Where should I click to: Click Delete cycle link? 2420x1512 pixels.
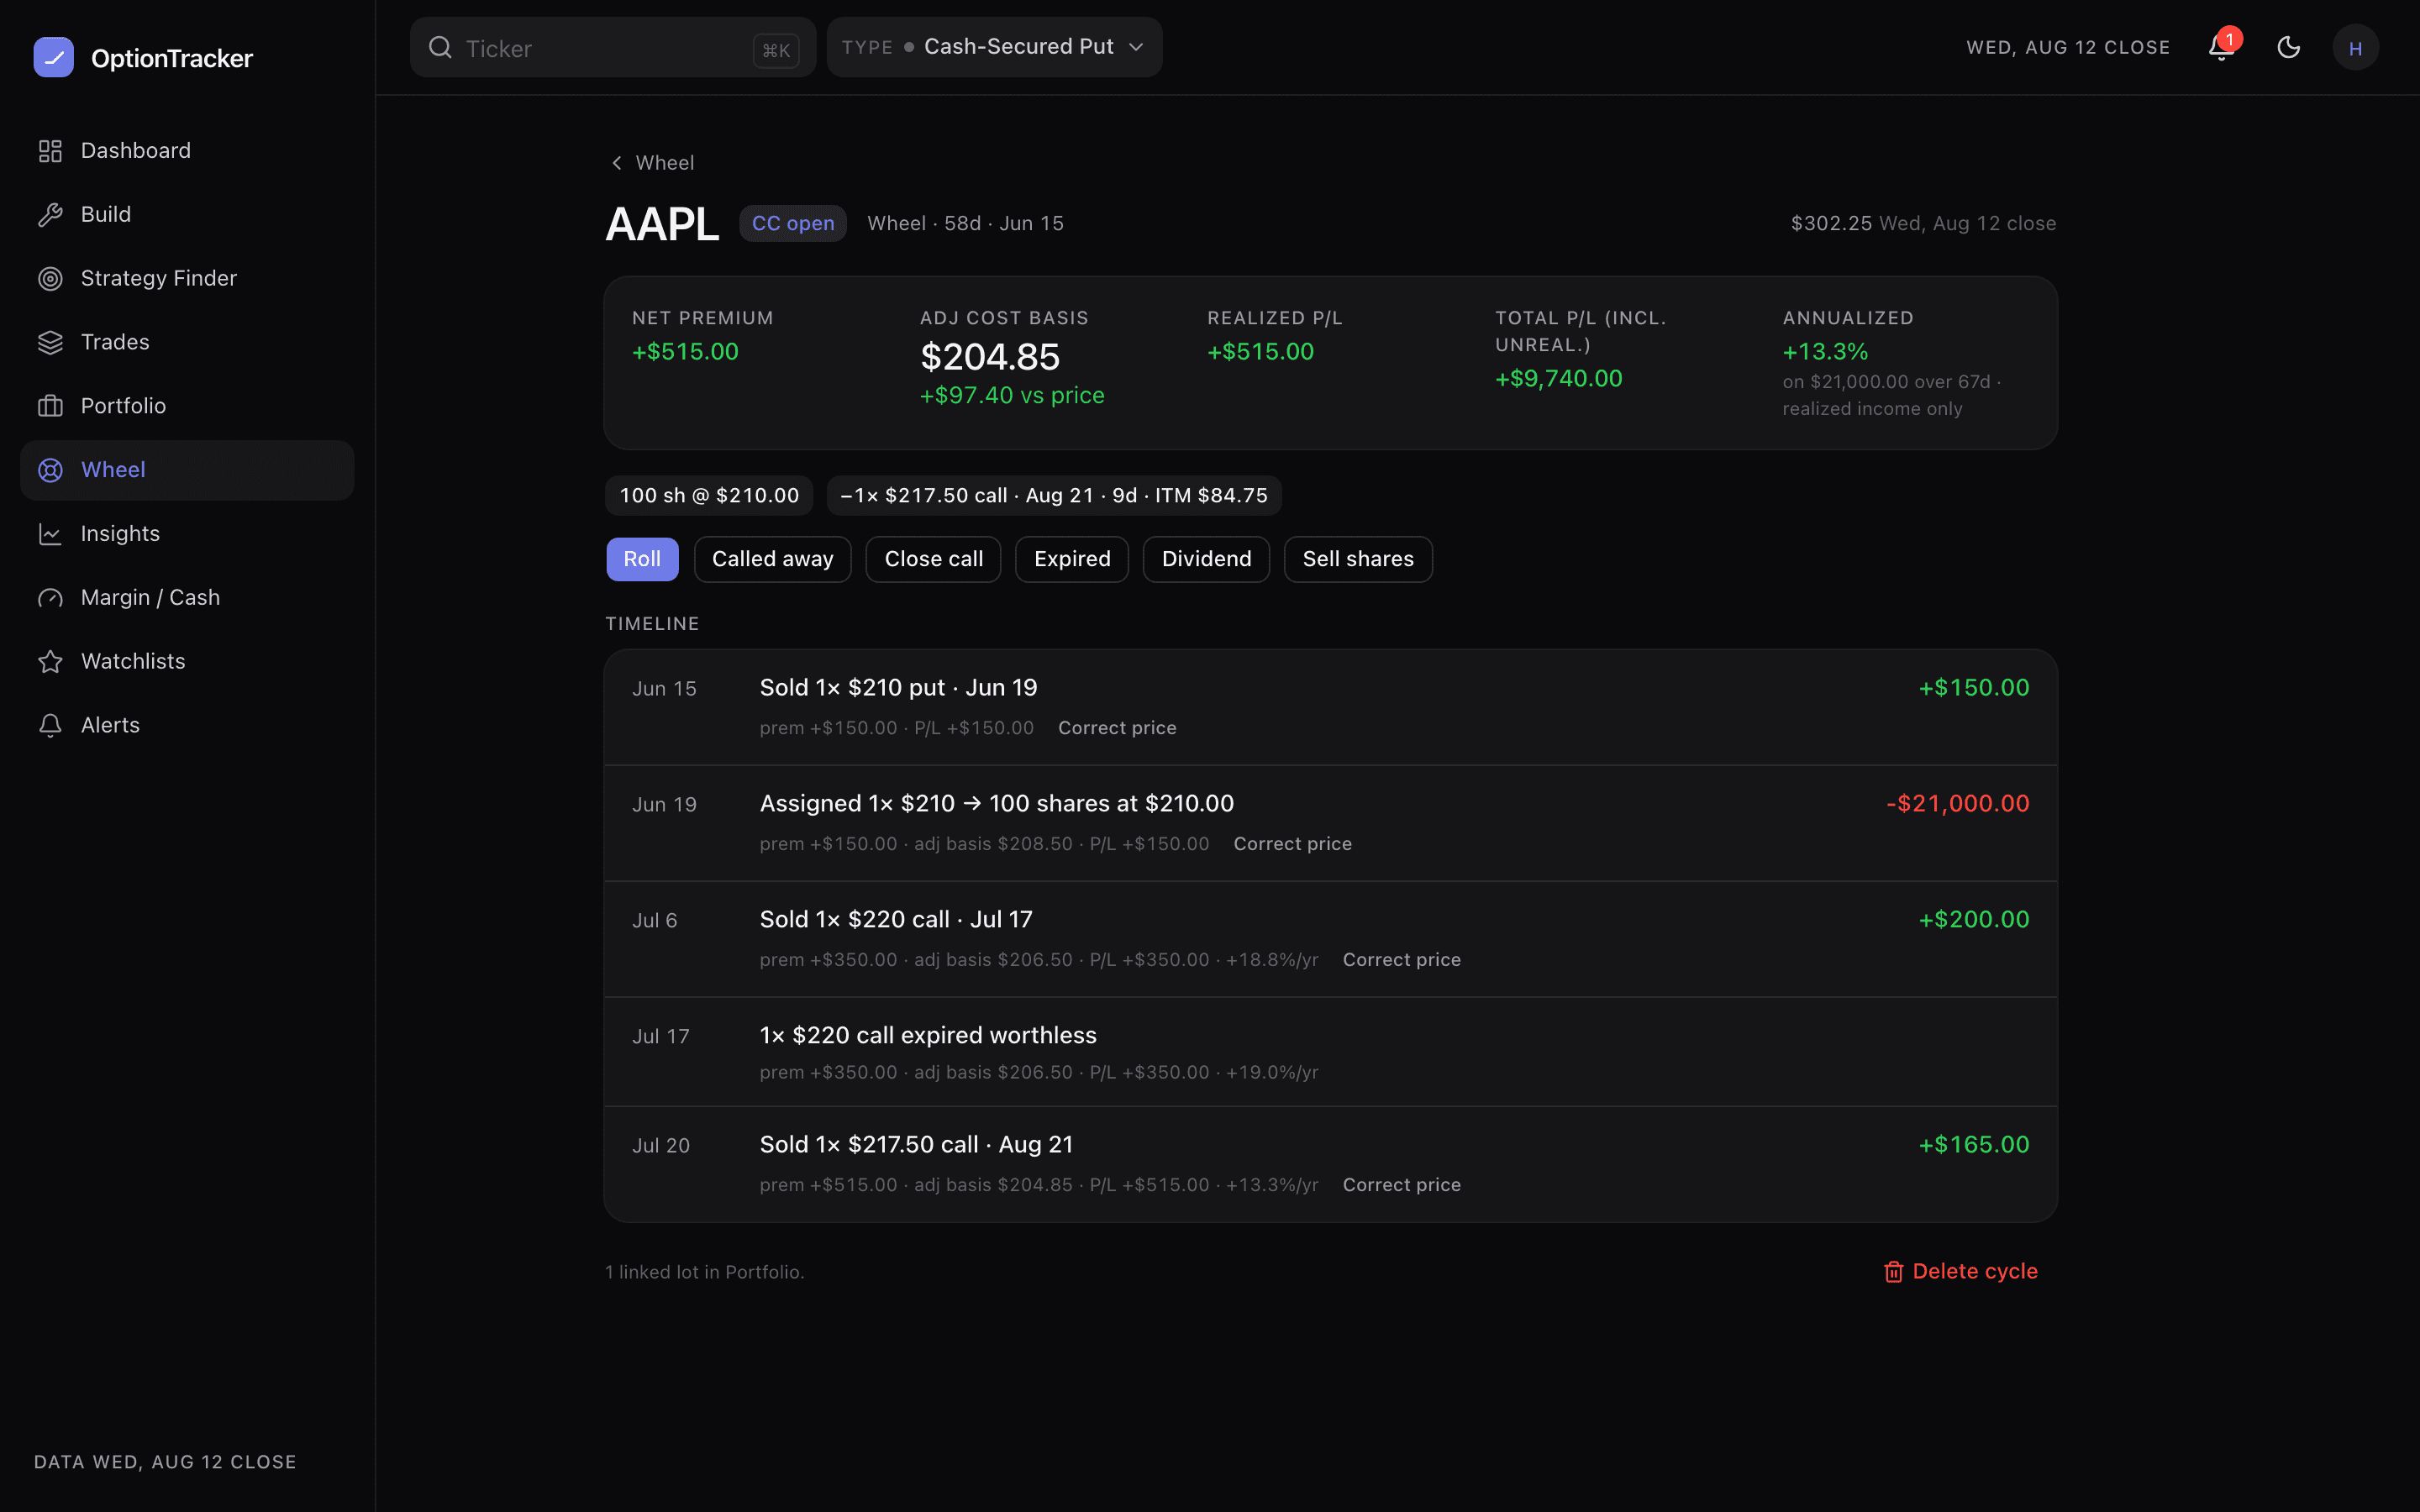1960,1271
